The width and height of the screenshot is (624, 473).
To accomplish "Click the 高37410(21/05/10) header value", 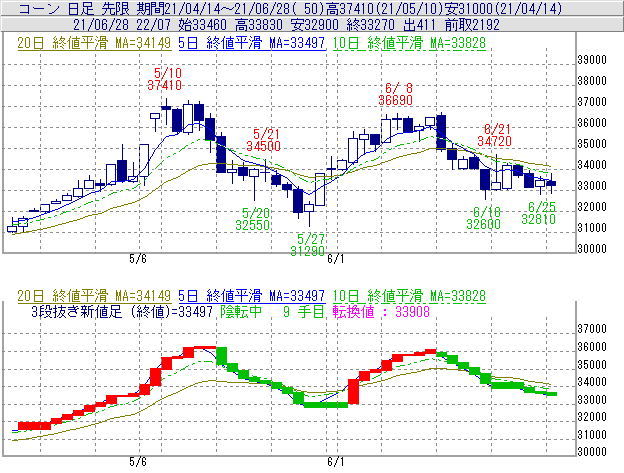I will pos(386,8).
